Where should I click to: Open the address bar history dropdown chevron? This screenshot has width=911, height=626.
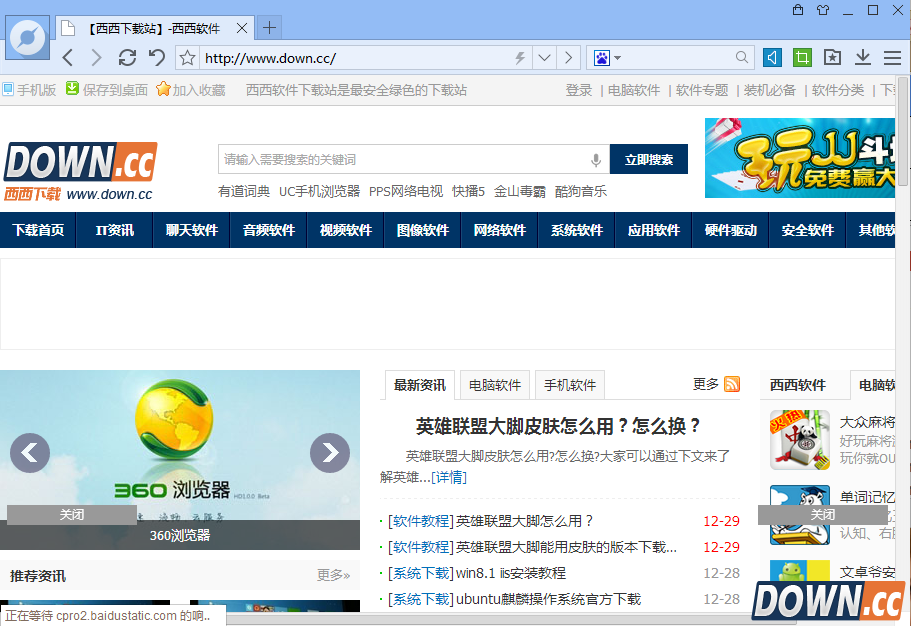tap(543, 57)
